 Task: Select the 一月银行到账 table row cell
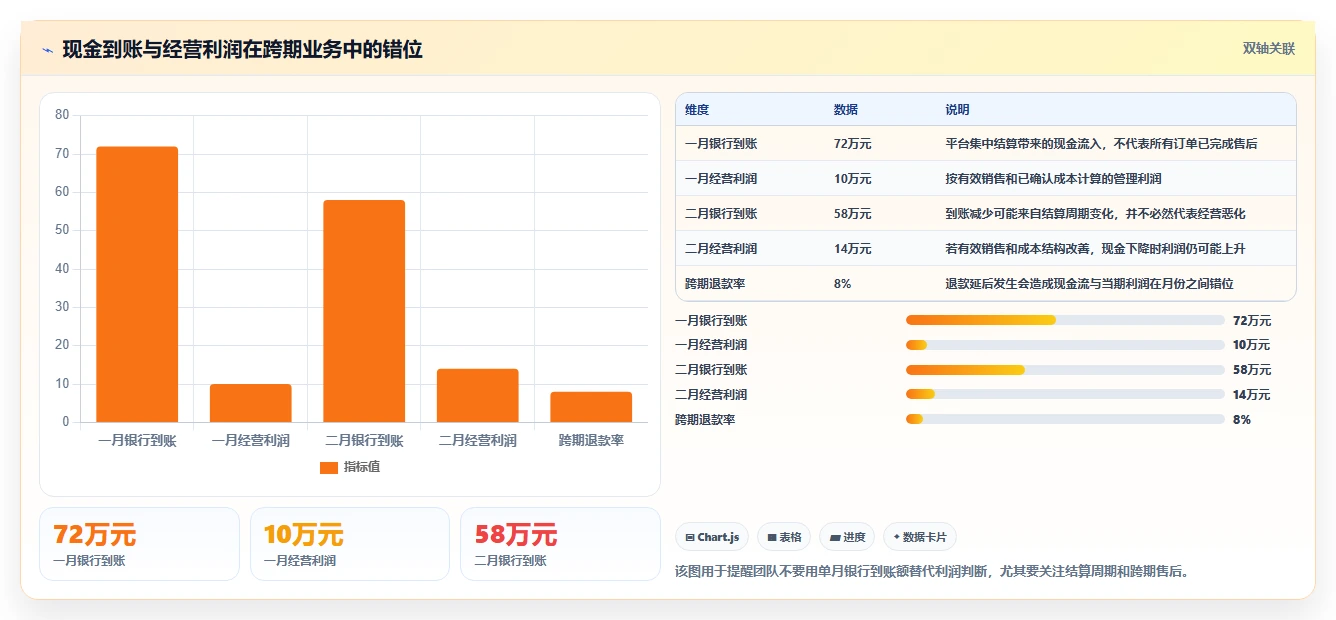(x=721, y=144)
